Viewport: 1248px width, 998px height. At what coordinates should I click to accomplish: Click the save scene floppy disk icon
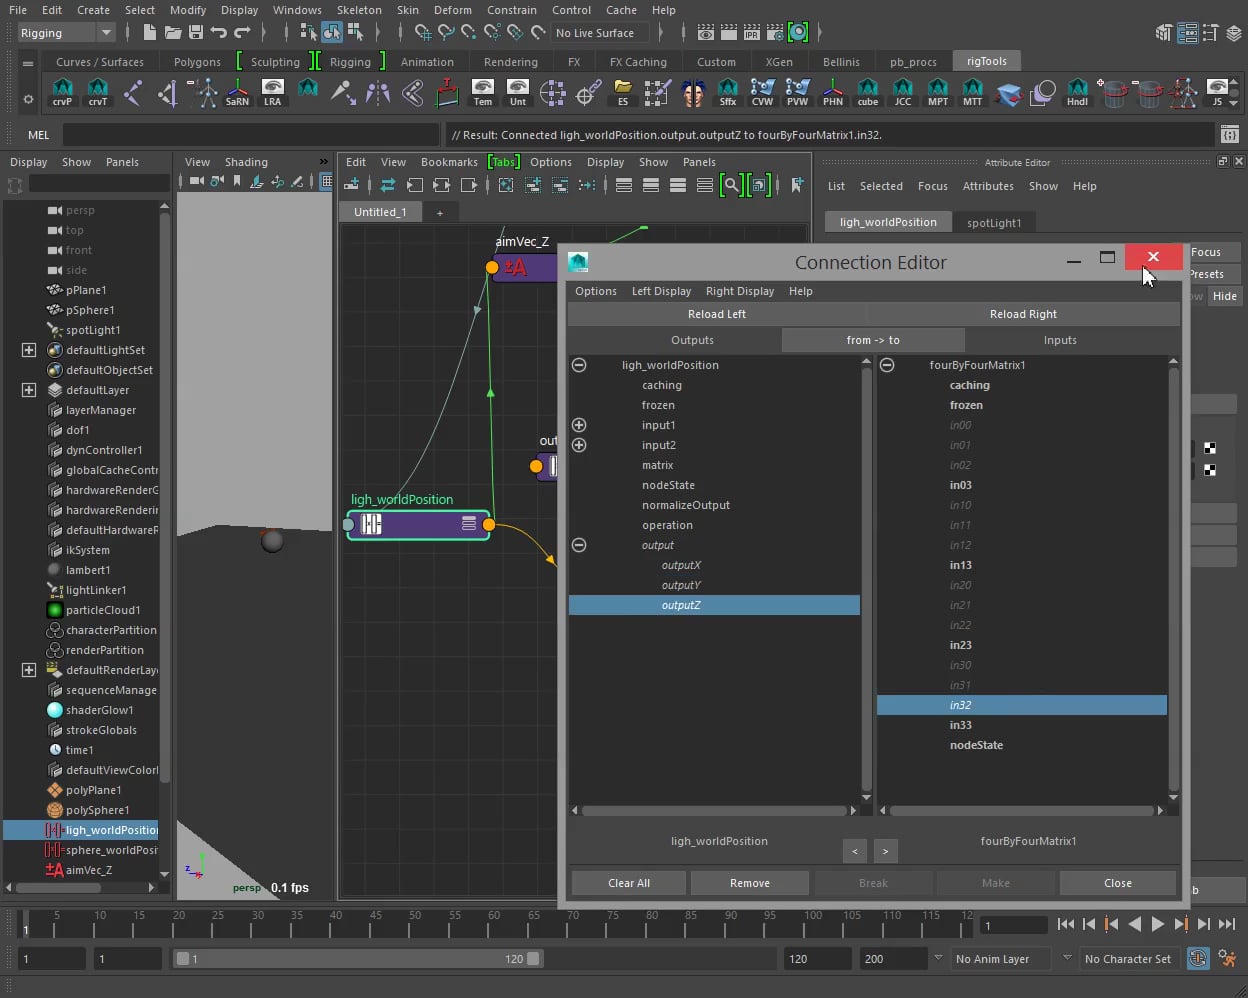click(195, 33)
